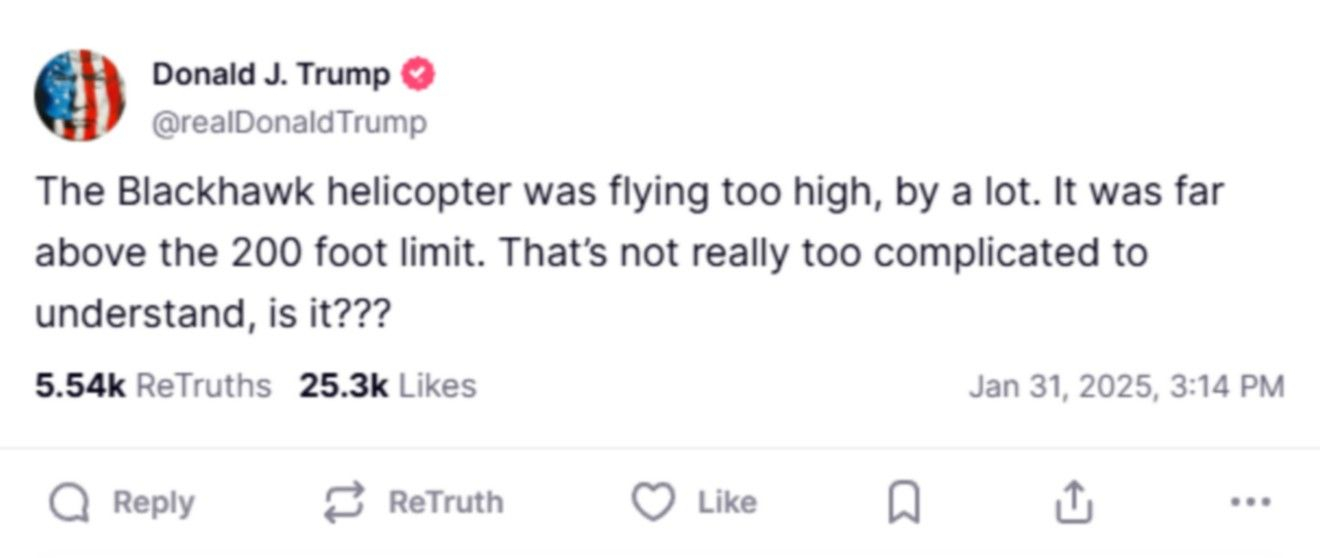Click the "understand, is it???" text line
Viewport: 1320px width, 558px height.
(212, 315)
